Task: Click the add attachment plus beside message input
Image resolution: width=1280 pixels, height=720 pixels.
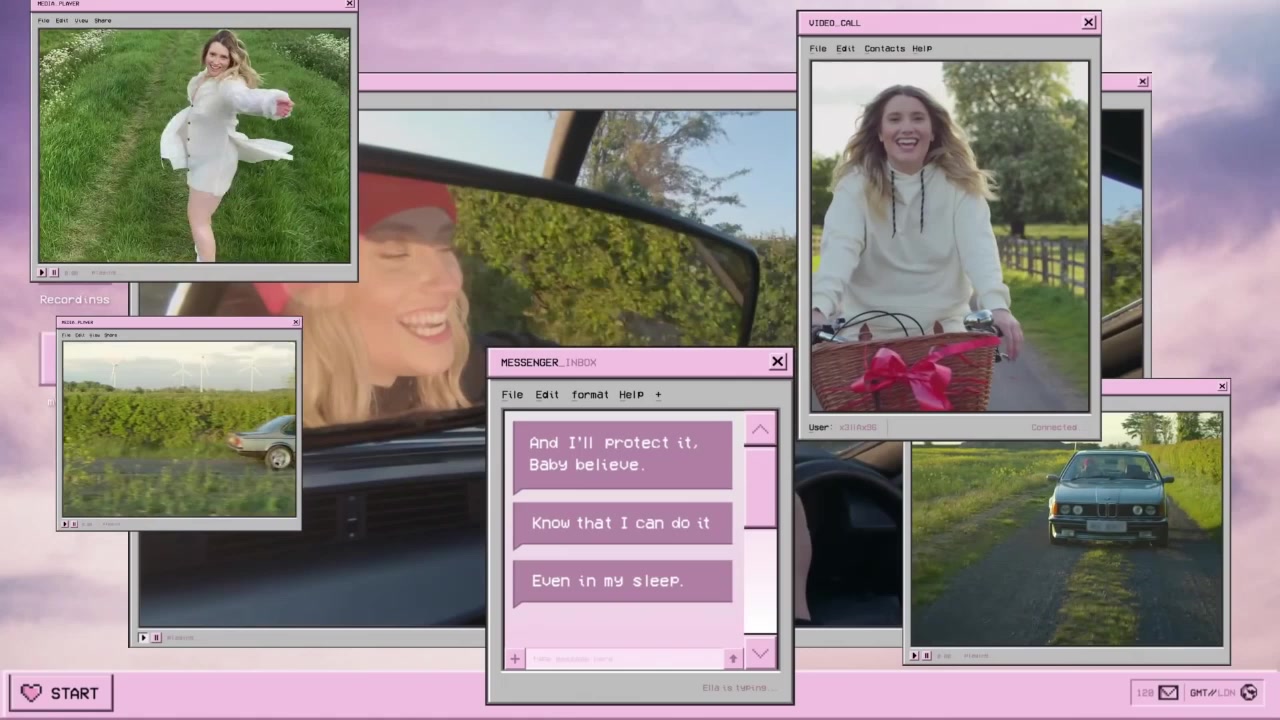Action: (514, 658)
